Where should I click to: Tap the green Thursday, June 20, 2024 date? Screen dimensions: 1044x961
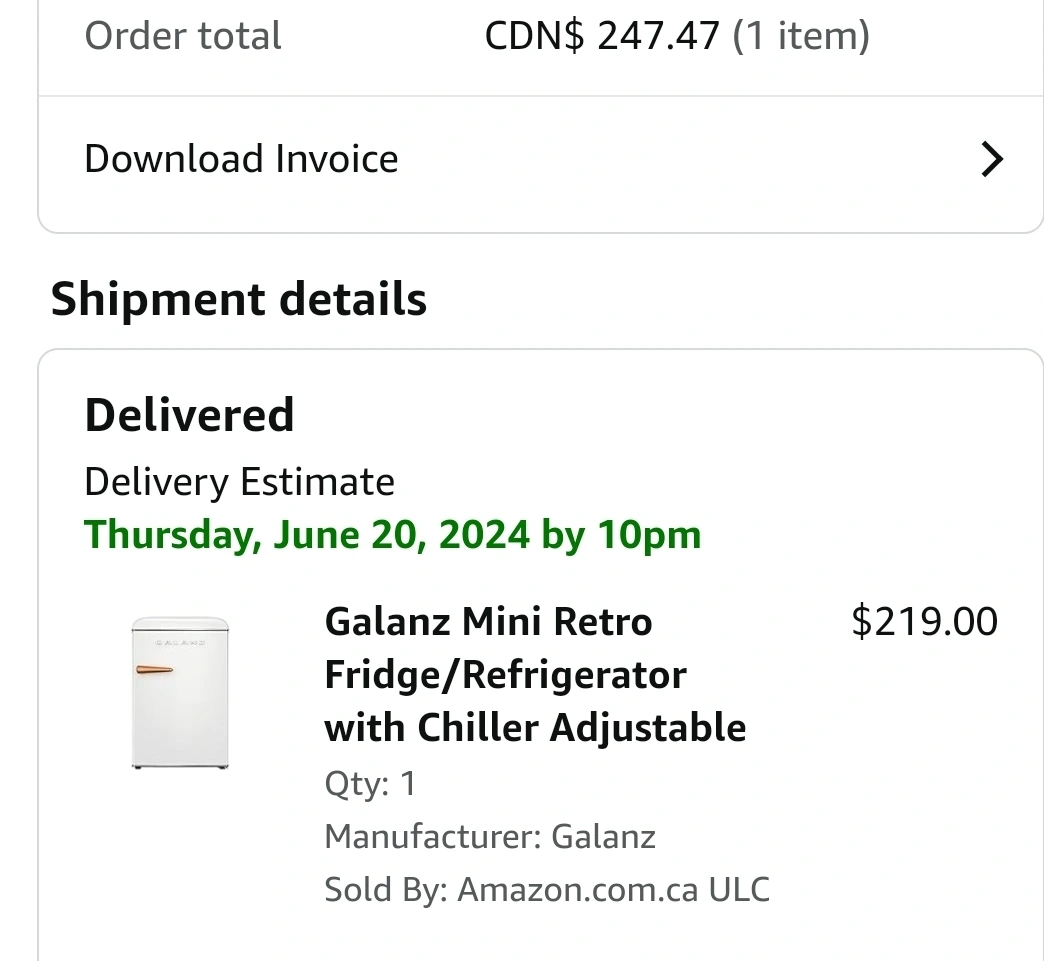[x=307, y=535]
